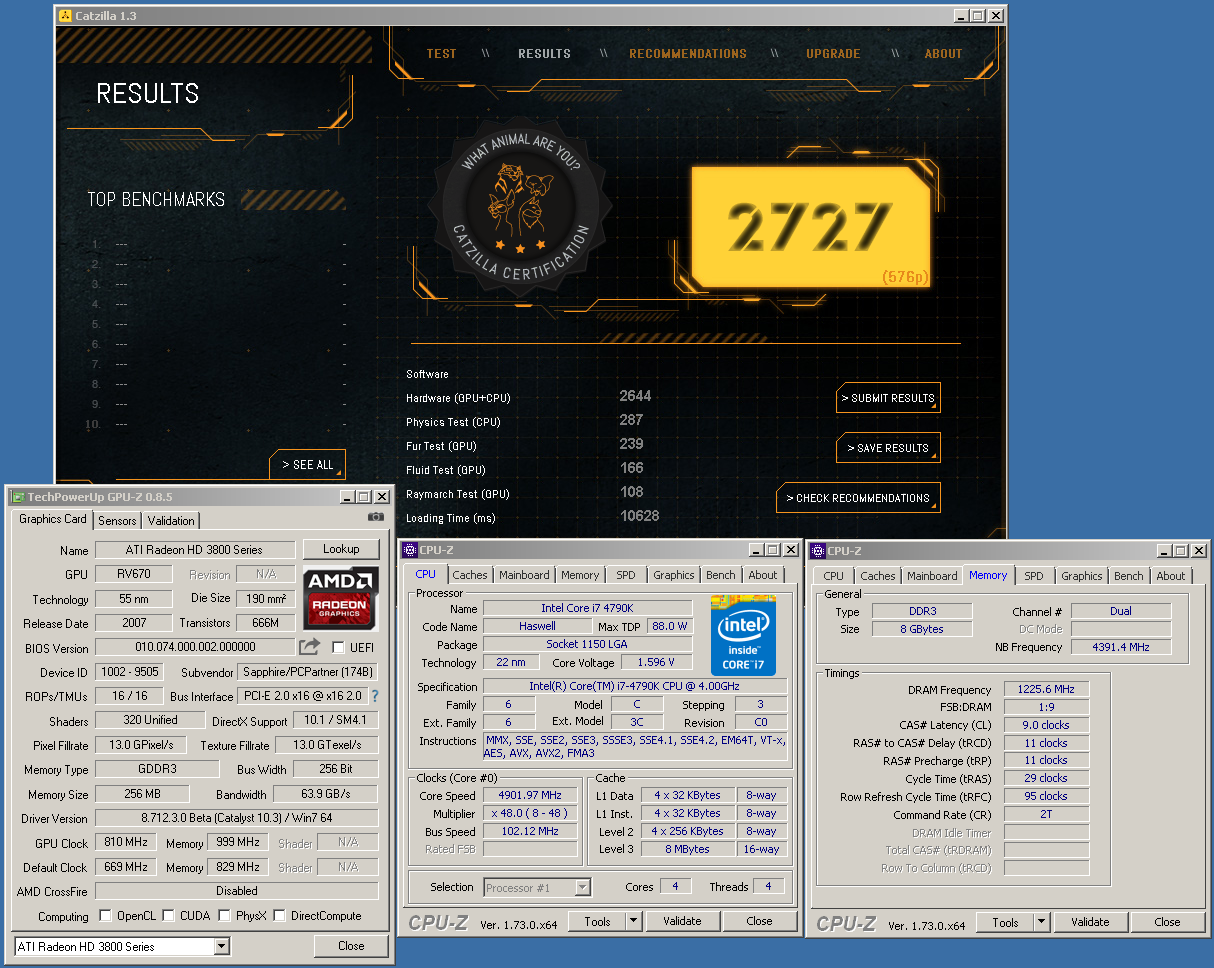Viewport: 1214px width, 968px height.
Task: Click the Loading Time value 10628
Action: pos(639,516)
